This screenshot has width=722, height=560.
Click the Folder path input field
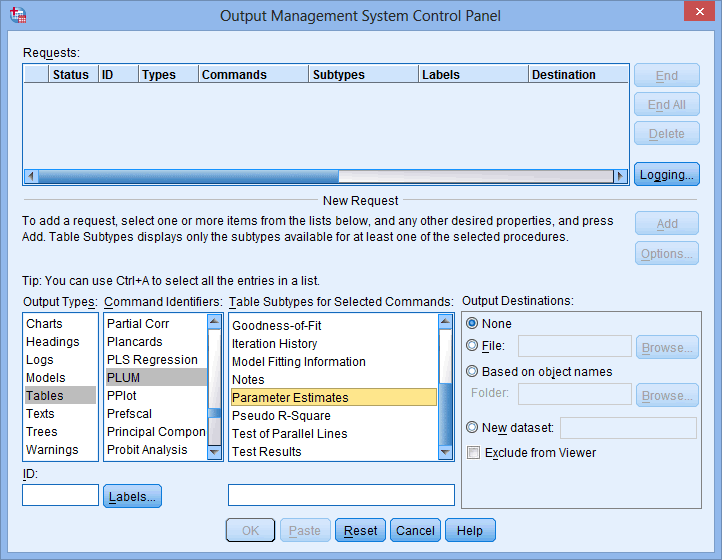[x=575, y=394]
